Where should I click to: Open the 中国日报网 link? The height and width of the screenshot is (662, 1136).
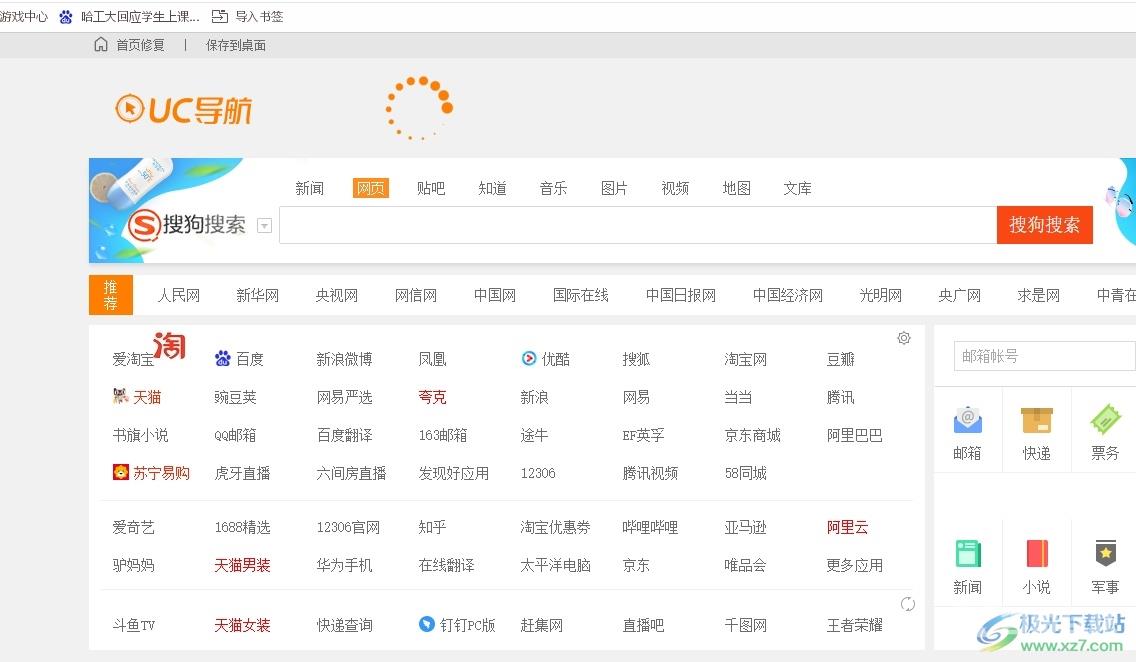click(x=681, y=296)
